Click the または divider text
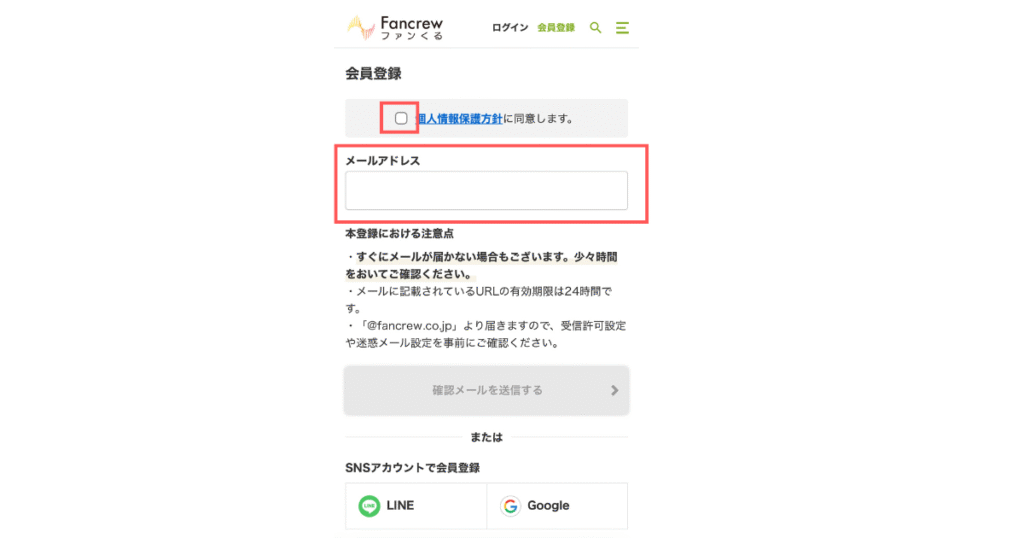 [x=487, y=437]
